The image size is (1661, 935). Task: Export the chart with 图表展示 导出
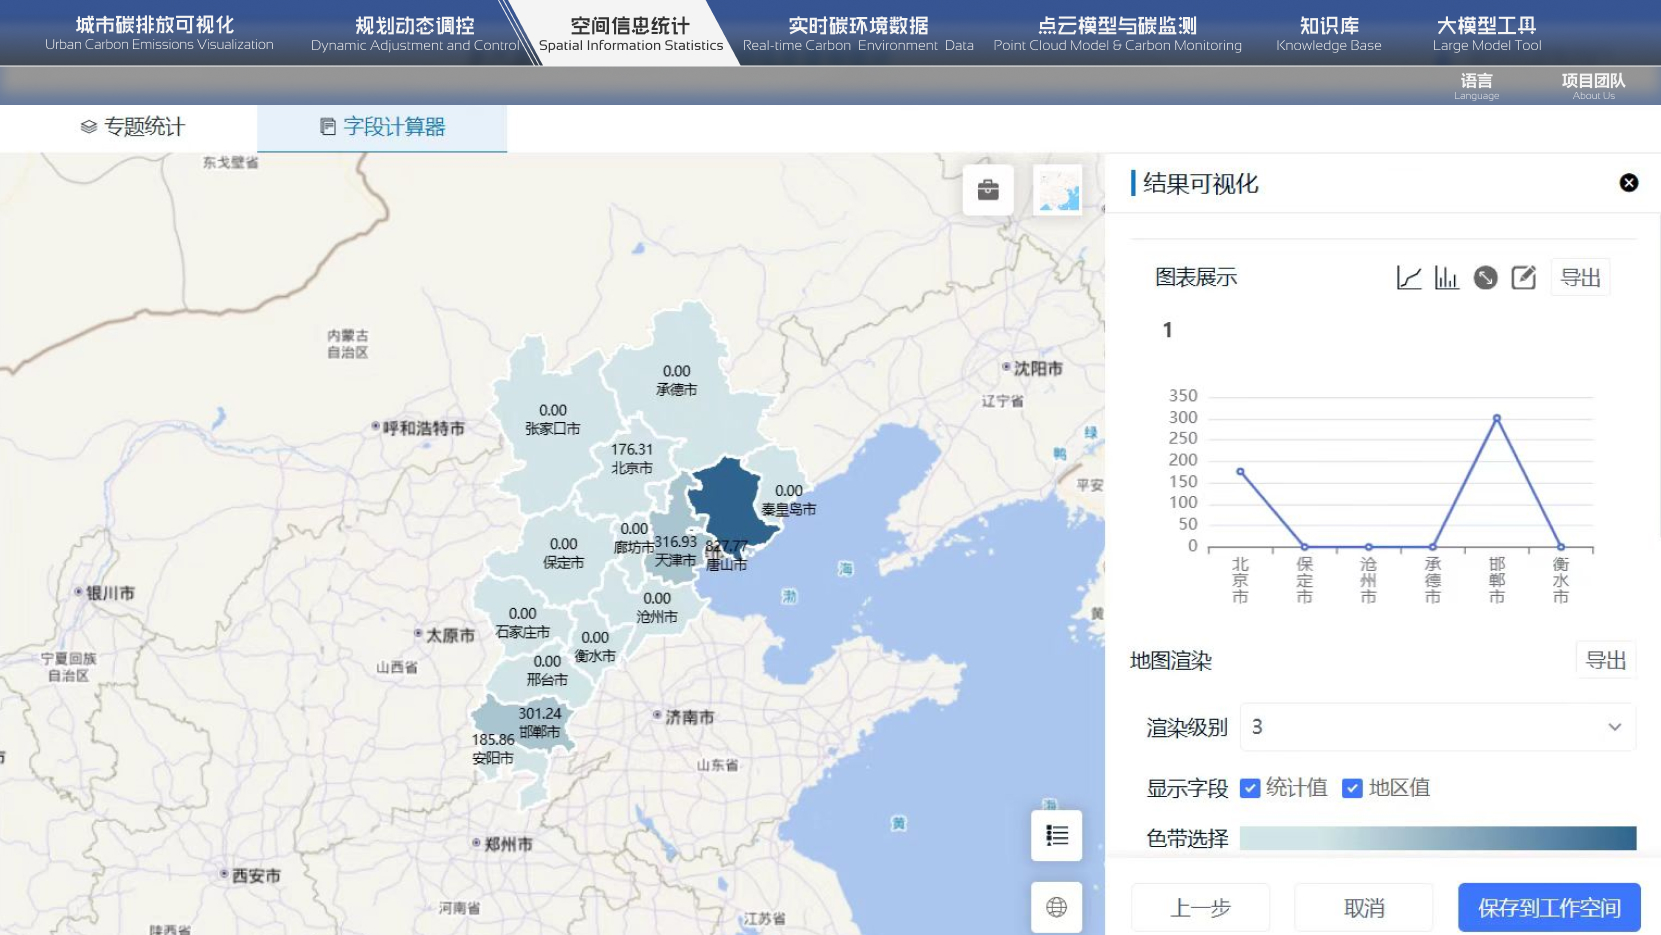[1580, 278]
